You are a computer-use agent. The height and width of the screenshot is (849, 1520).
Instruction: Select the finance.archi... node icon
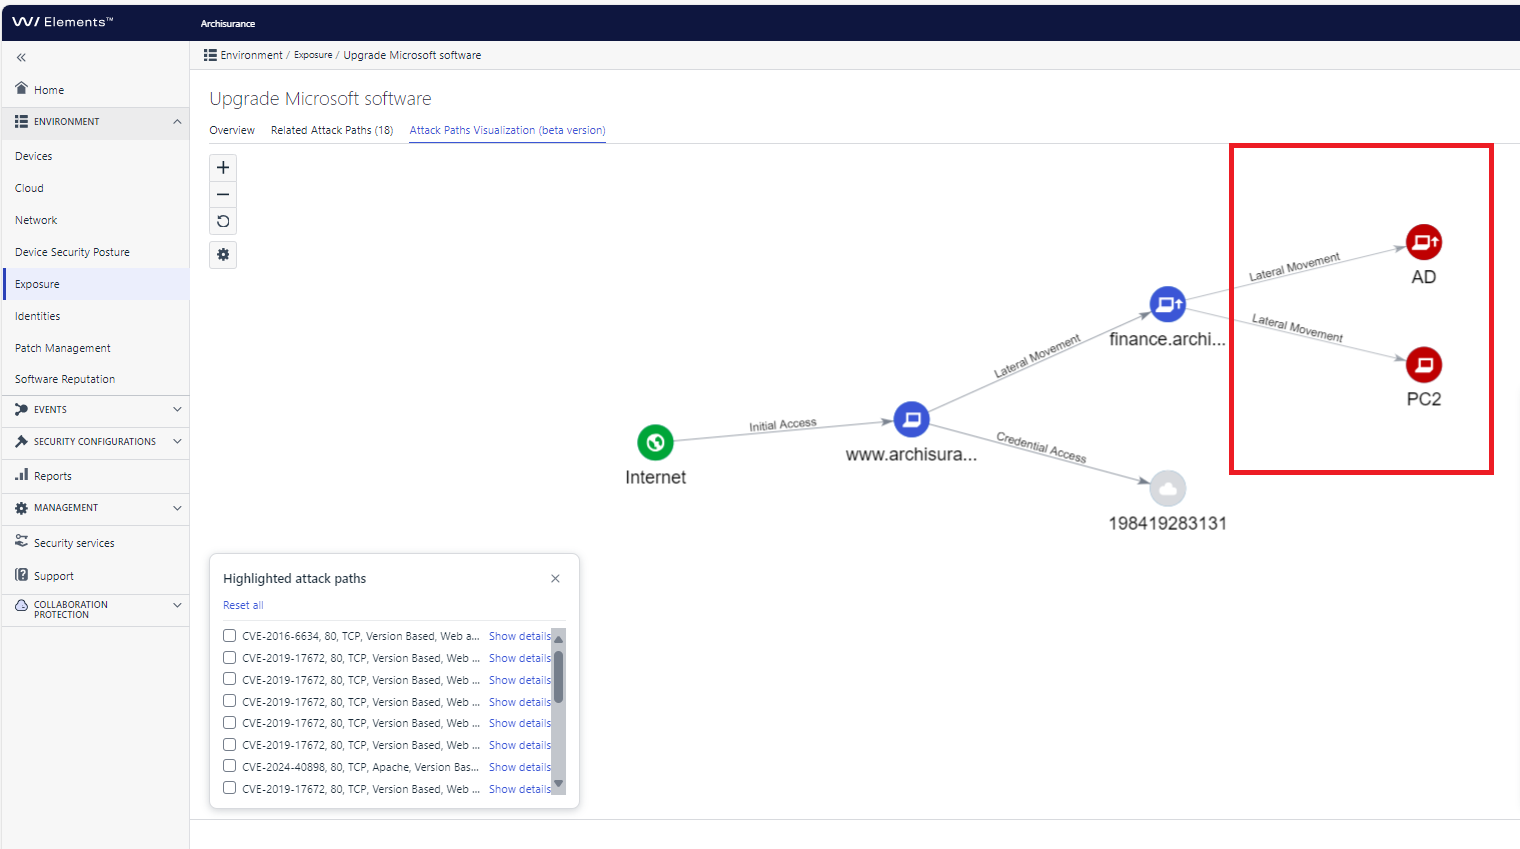click(1167, 303)
